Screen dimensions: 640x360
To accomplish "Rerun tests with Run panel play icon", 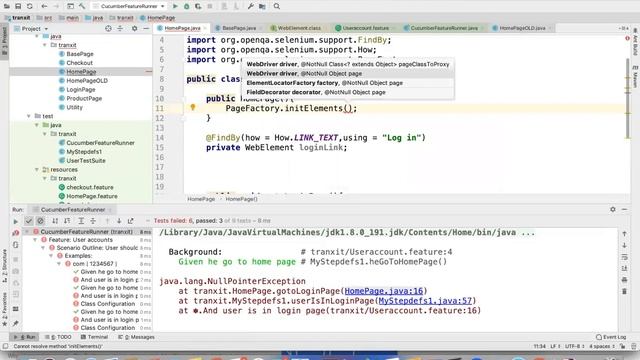I will point(16,221).
